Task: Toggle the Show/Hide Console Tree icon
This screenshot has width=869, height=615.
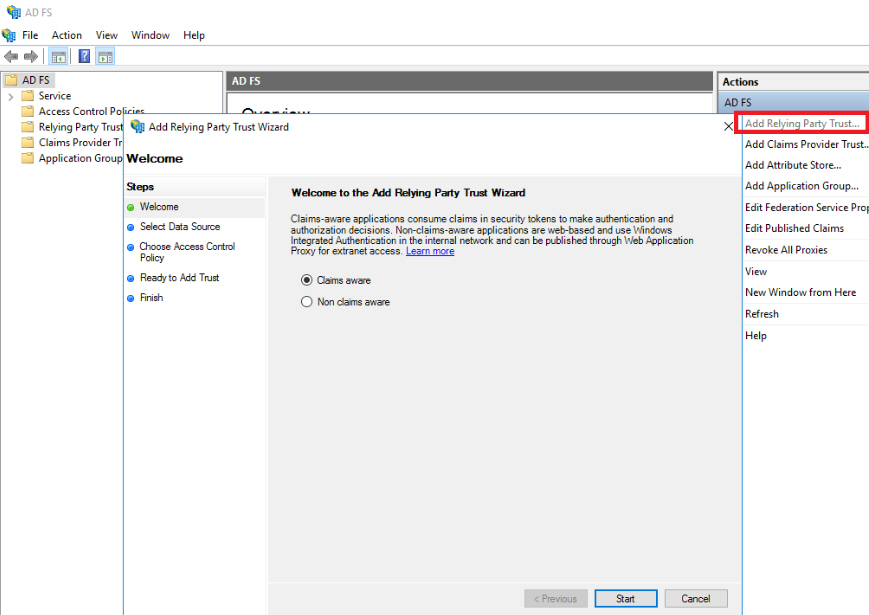Action: [59, 57]
